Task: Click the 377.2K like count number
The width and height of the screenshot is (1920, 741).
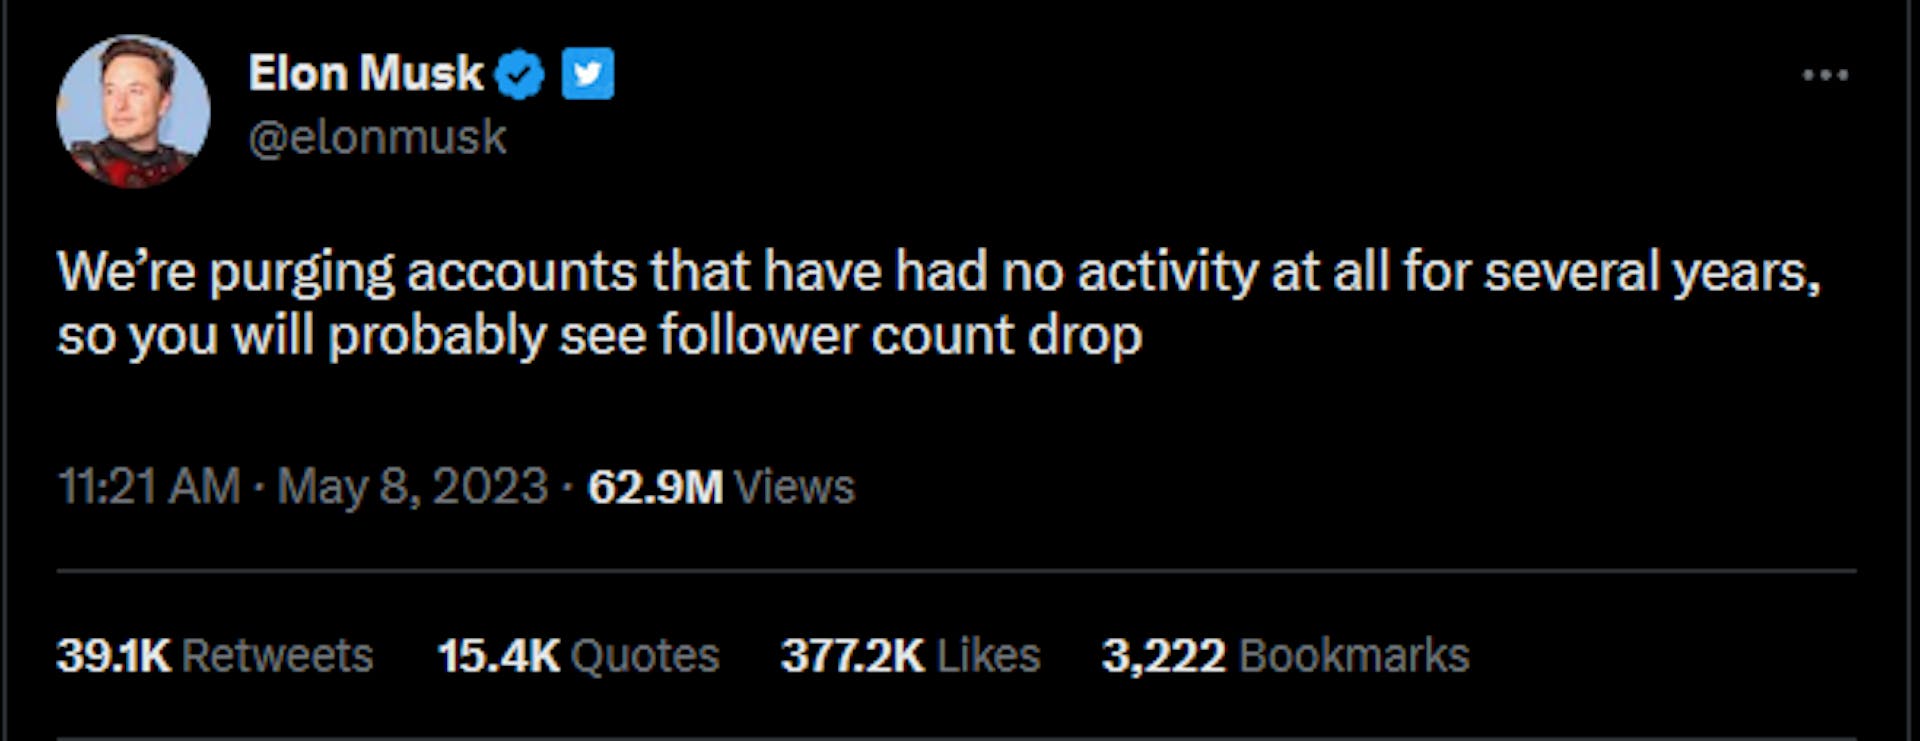Action: pyautogui.click(x=852, y=656)
